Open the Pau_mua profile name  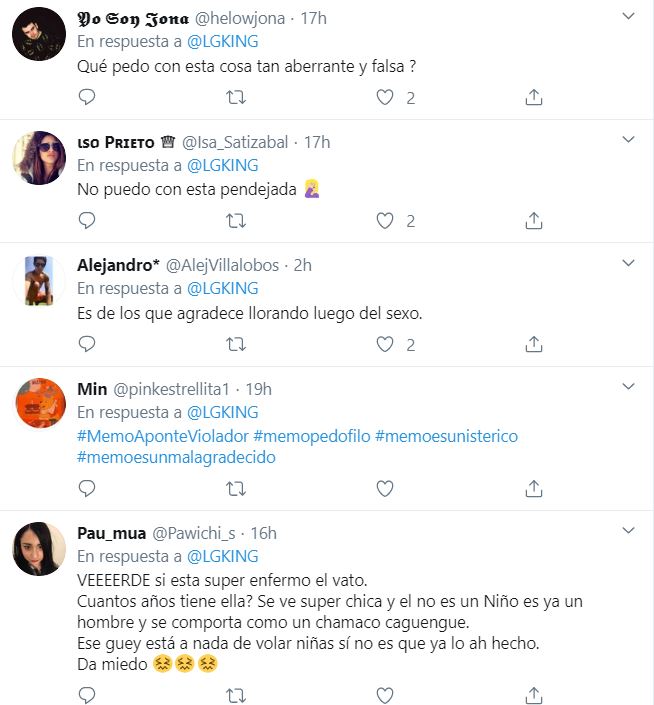click(111, 533)
